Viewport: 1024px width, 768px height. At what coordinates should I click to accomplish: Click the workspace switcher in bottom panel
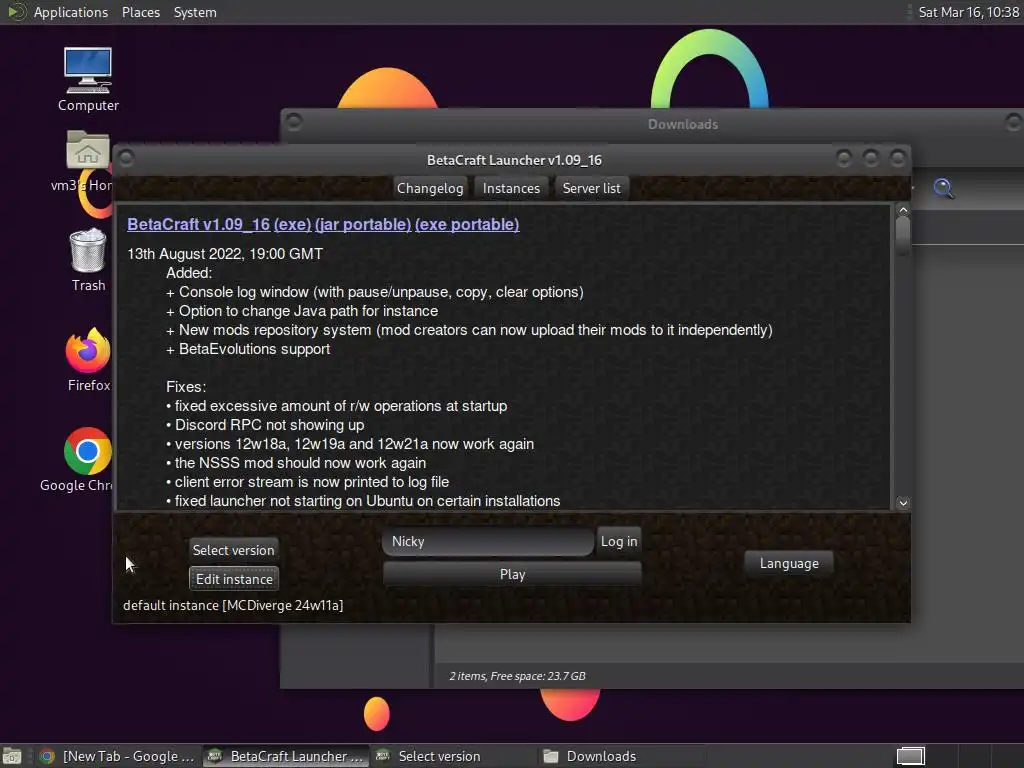(x=910, y=756)
